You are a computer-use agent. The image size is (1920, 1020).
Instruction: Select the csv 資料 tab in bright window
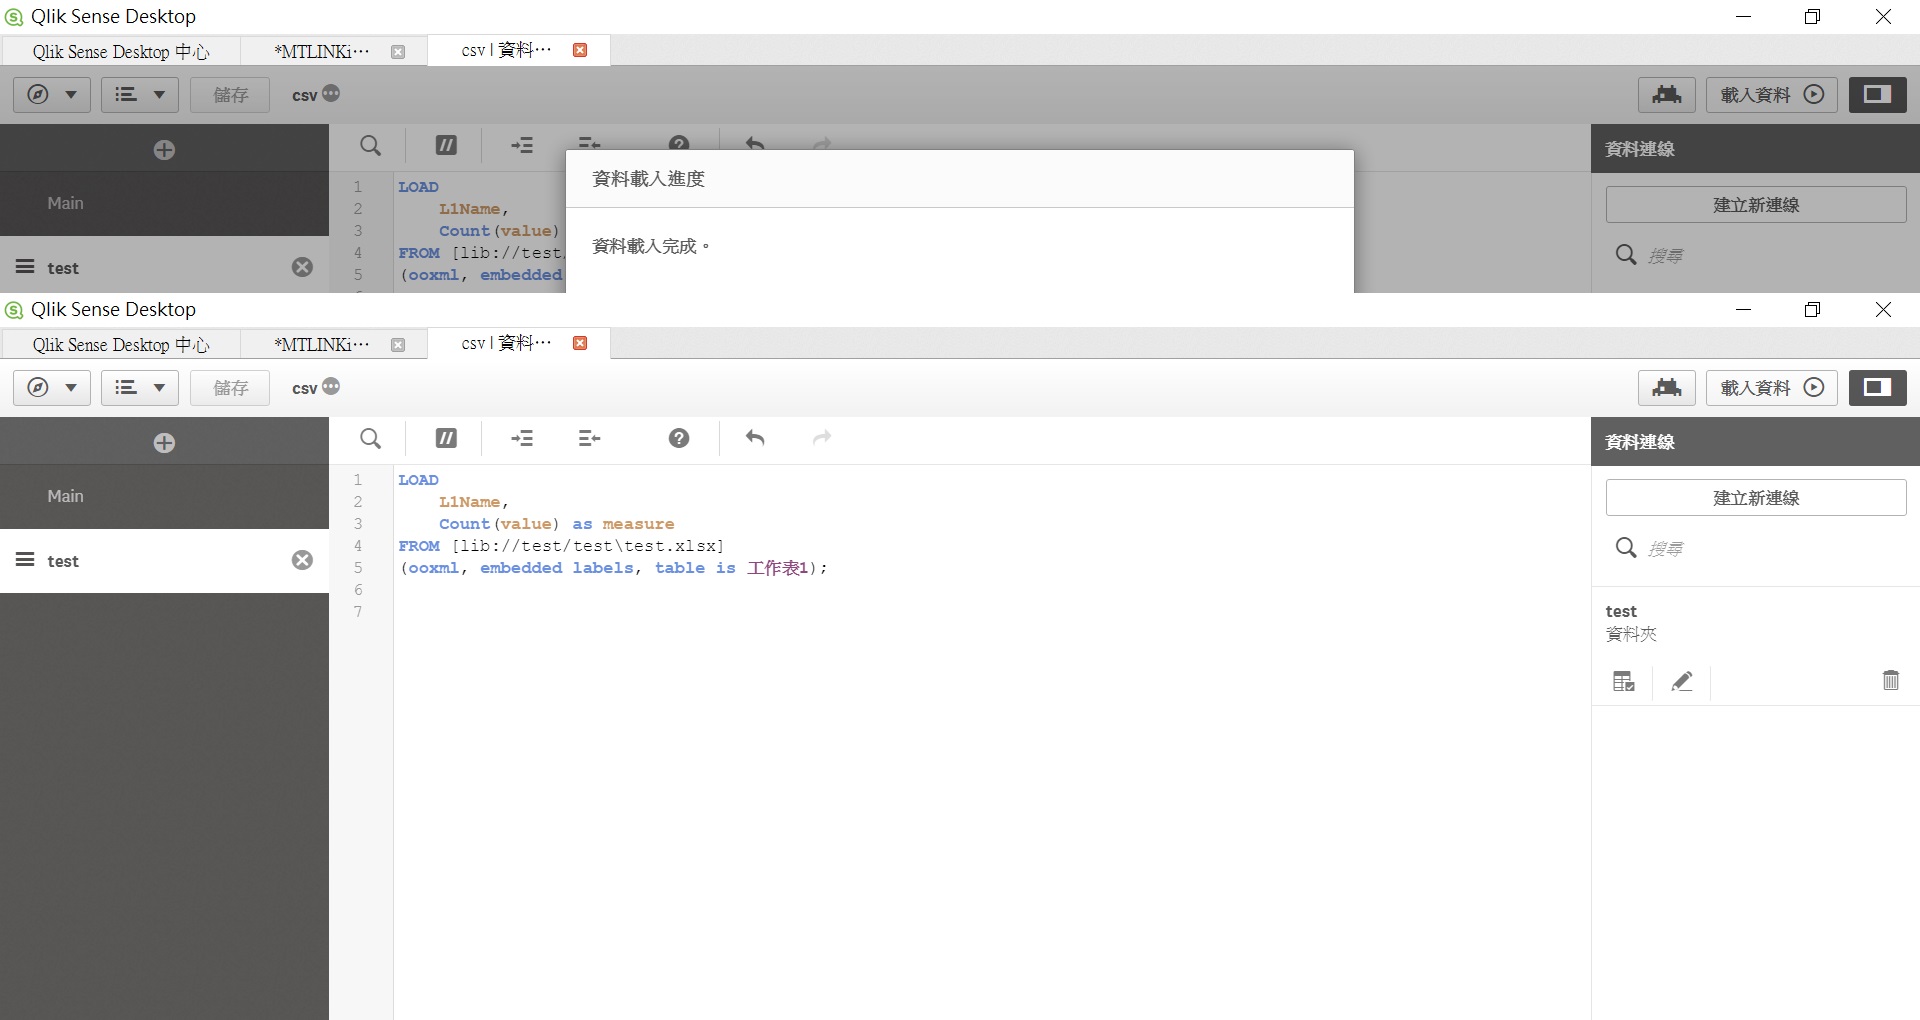pos(506,343)
